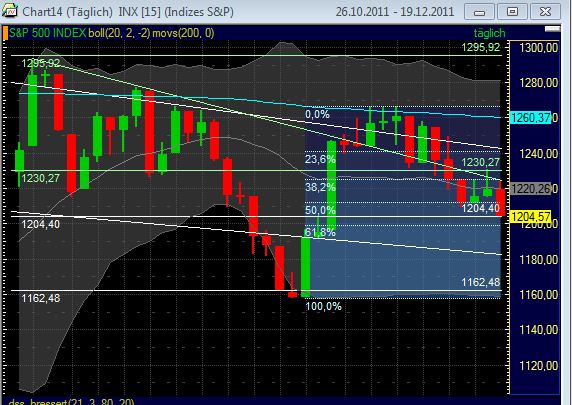Click the 61,8% Fibonacci level label

click(x=320, y=232)
